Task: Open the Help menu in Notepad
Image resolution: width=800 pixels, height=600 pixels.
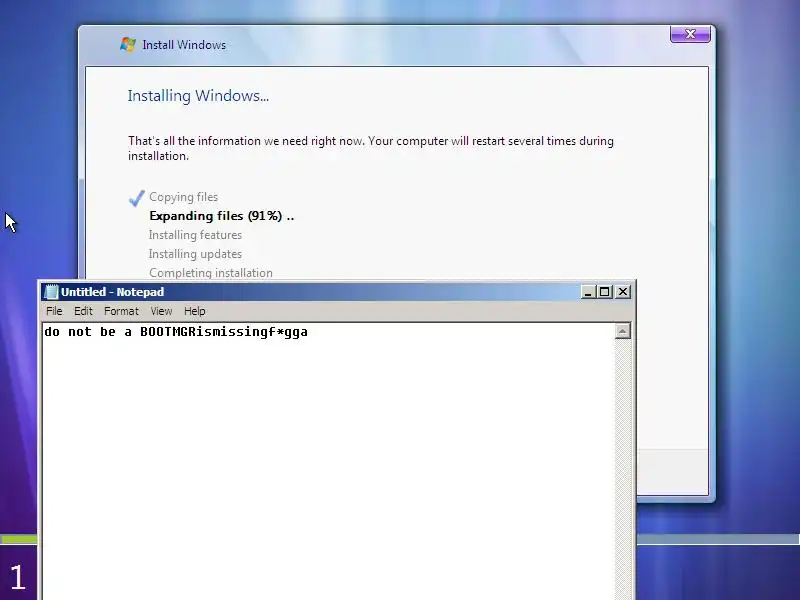Action: click(195, 311)
